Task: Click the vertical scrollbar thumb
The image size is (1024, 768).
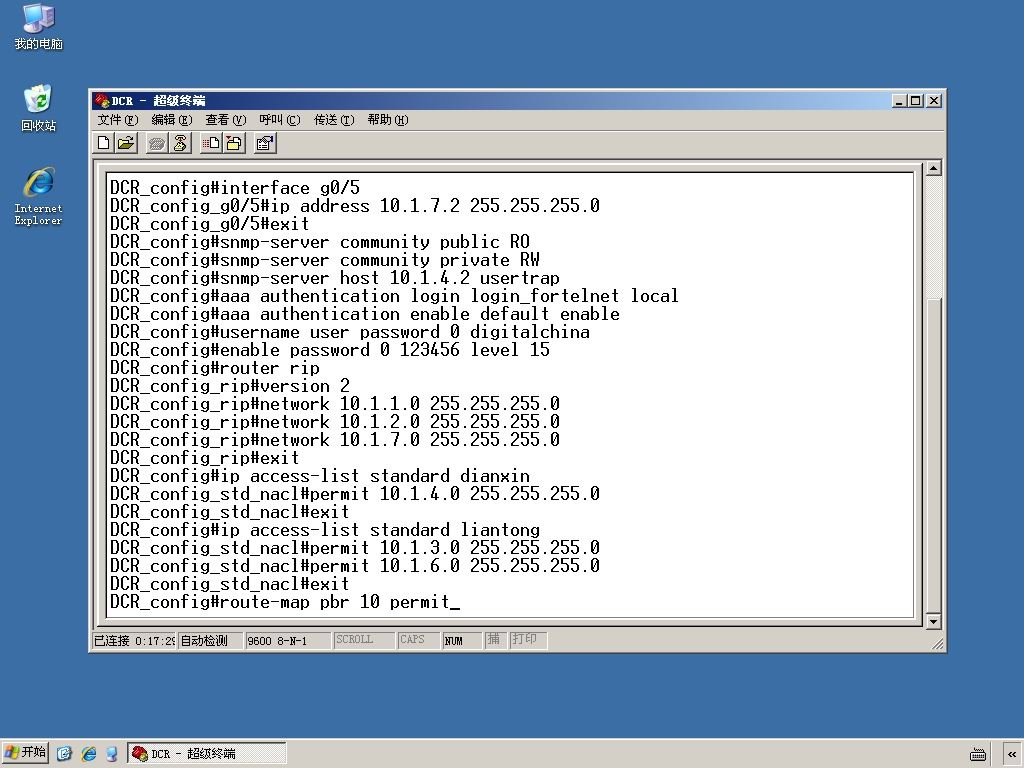Action: tap(933, 455)
